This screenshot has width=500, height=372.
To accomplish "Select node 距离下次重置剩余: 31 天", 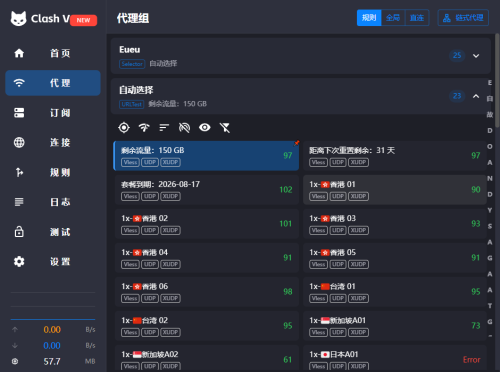I will [395, 156].
